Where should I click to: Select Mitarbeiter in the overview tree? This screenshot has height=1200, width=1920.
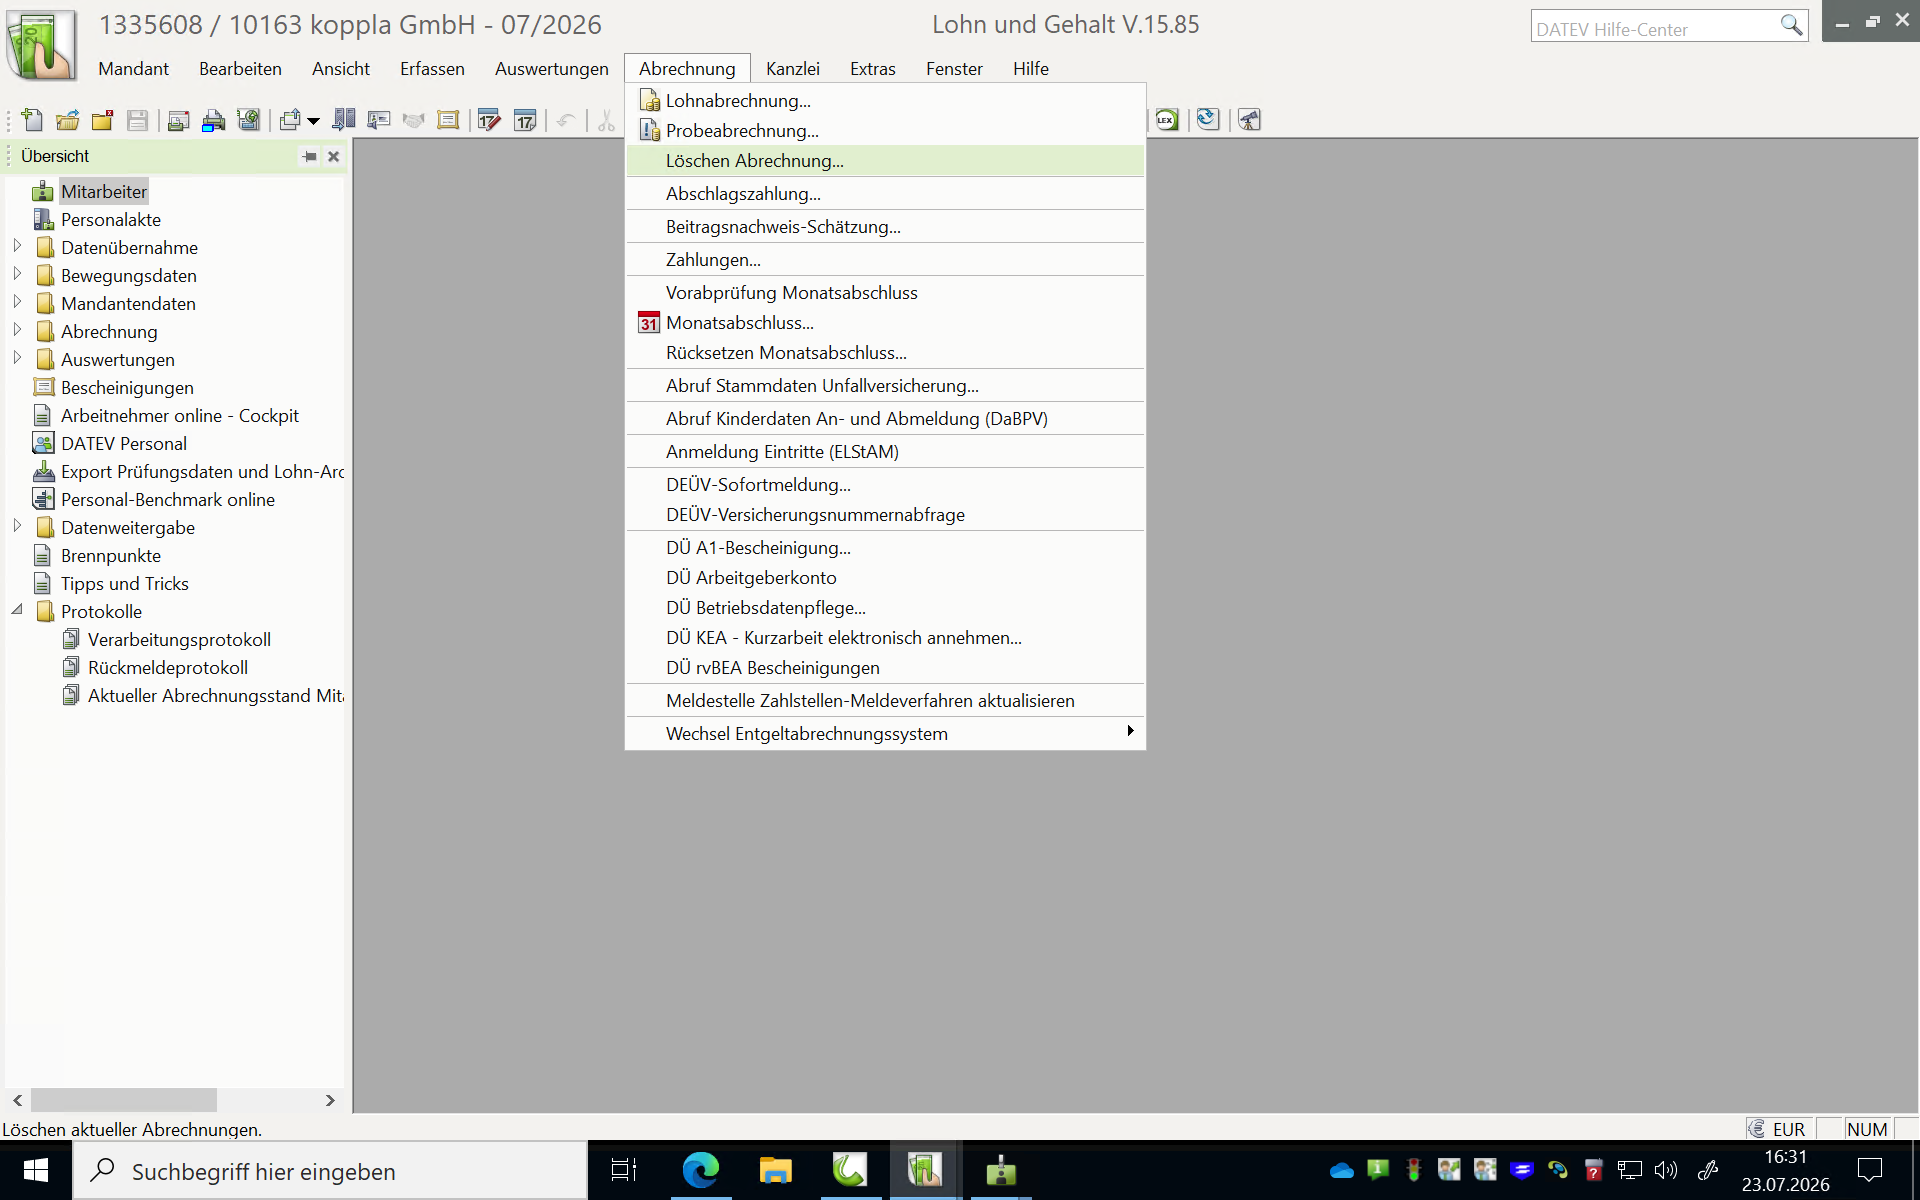click(104, 192)
